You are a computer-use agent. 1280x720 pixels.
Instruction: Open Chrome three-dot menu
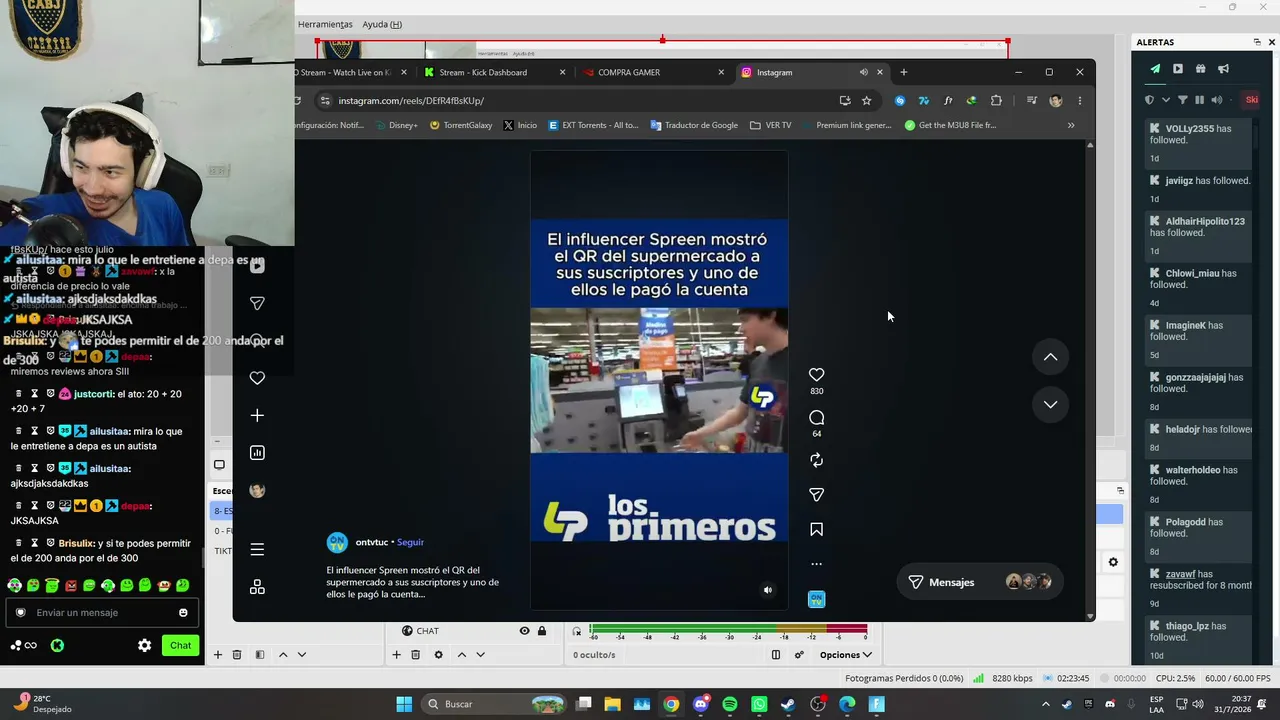point(1079,100)
